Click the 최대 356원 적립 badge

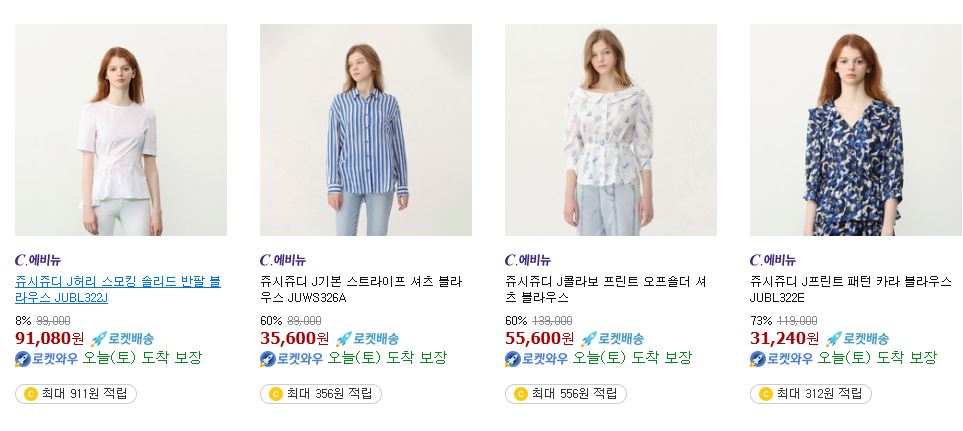pos(321,394)
